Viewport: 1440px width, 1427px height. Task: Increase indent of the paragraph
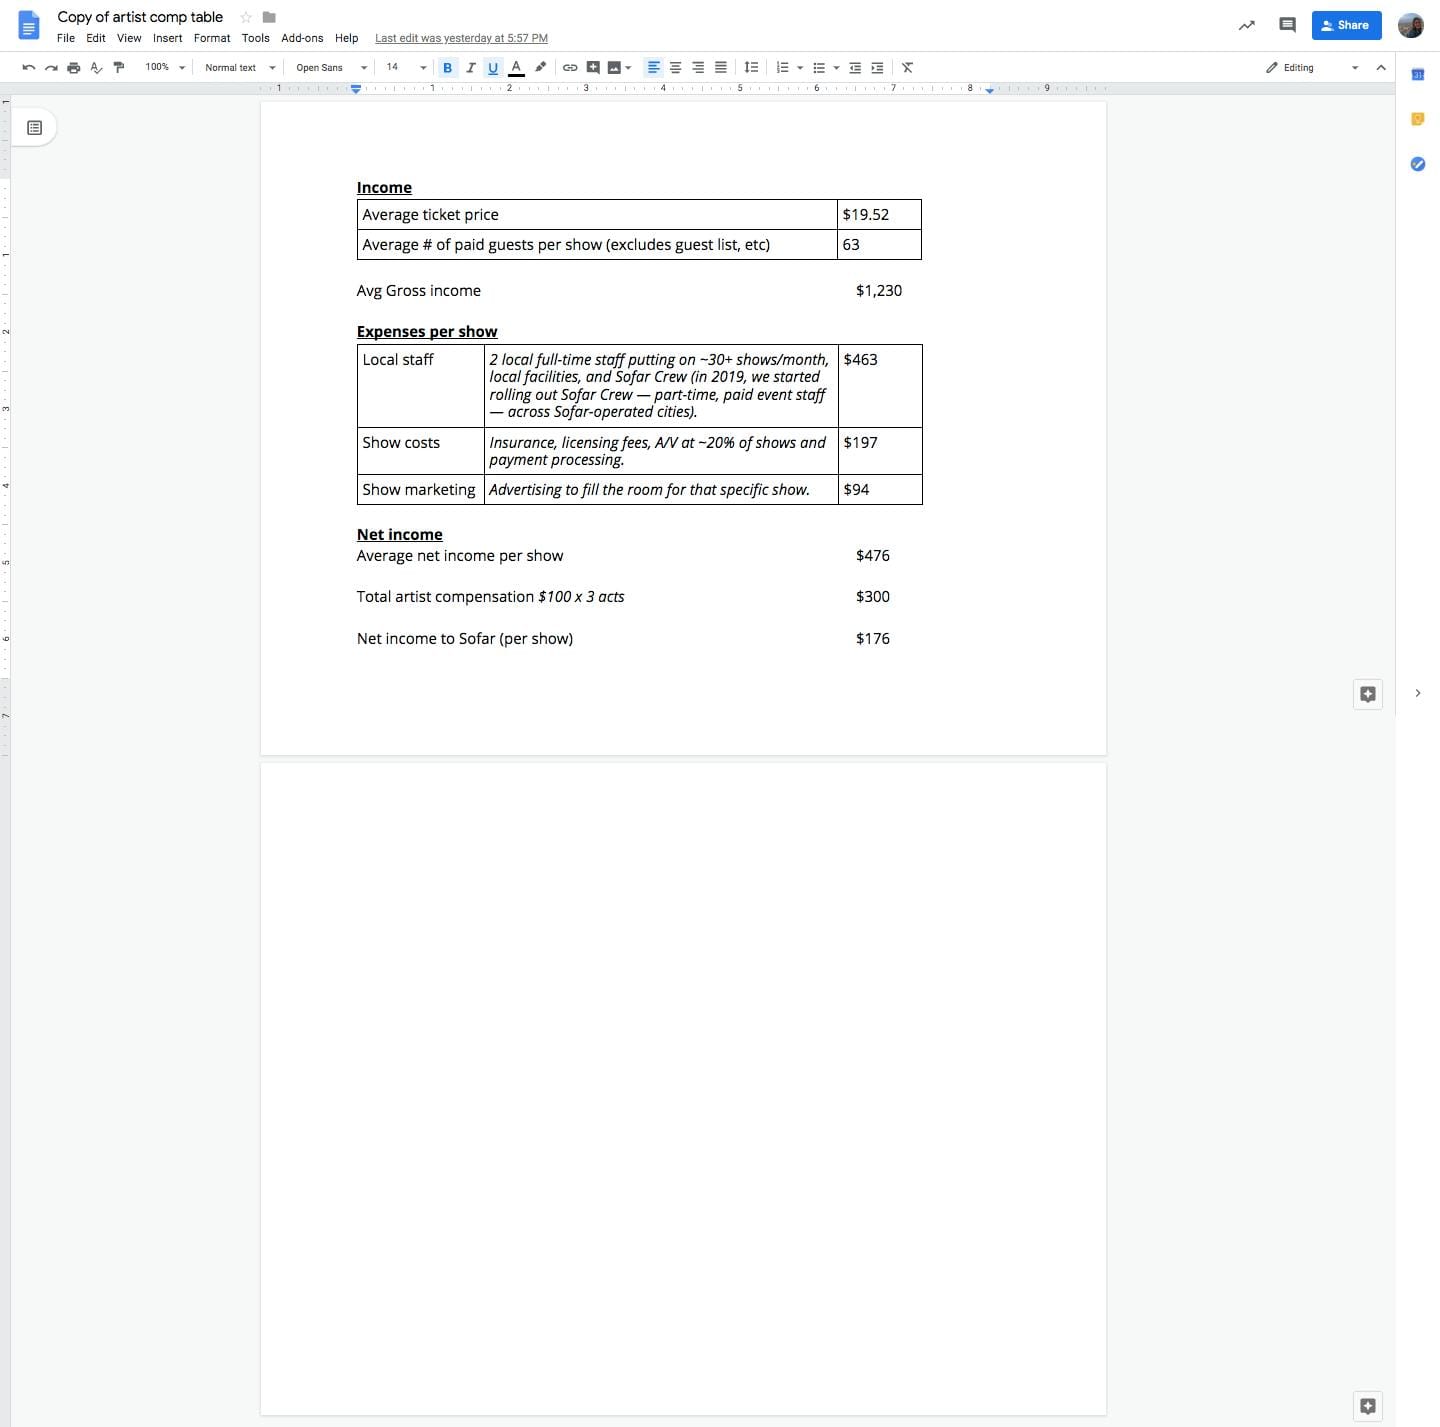pyautogui.click(x=877, y=68)
